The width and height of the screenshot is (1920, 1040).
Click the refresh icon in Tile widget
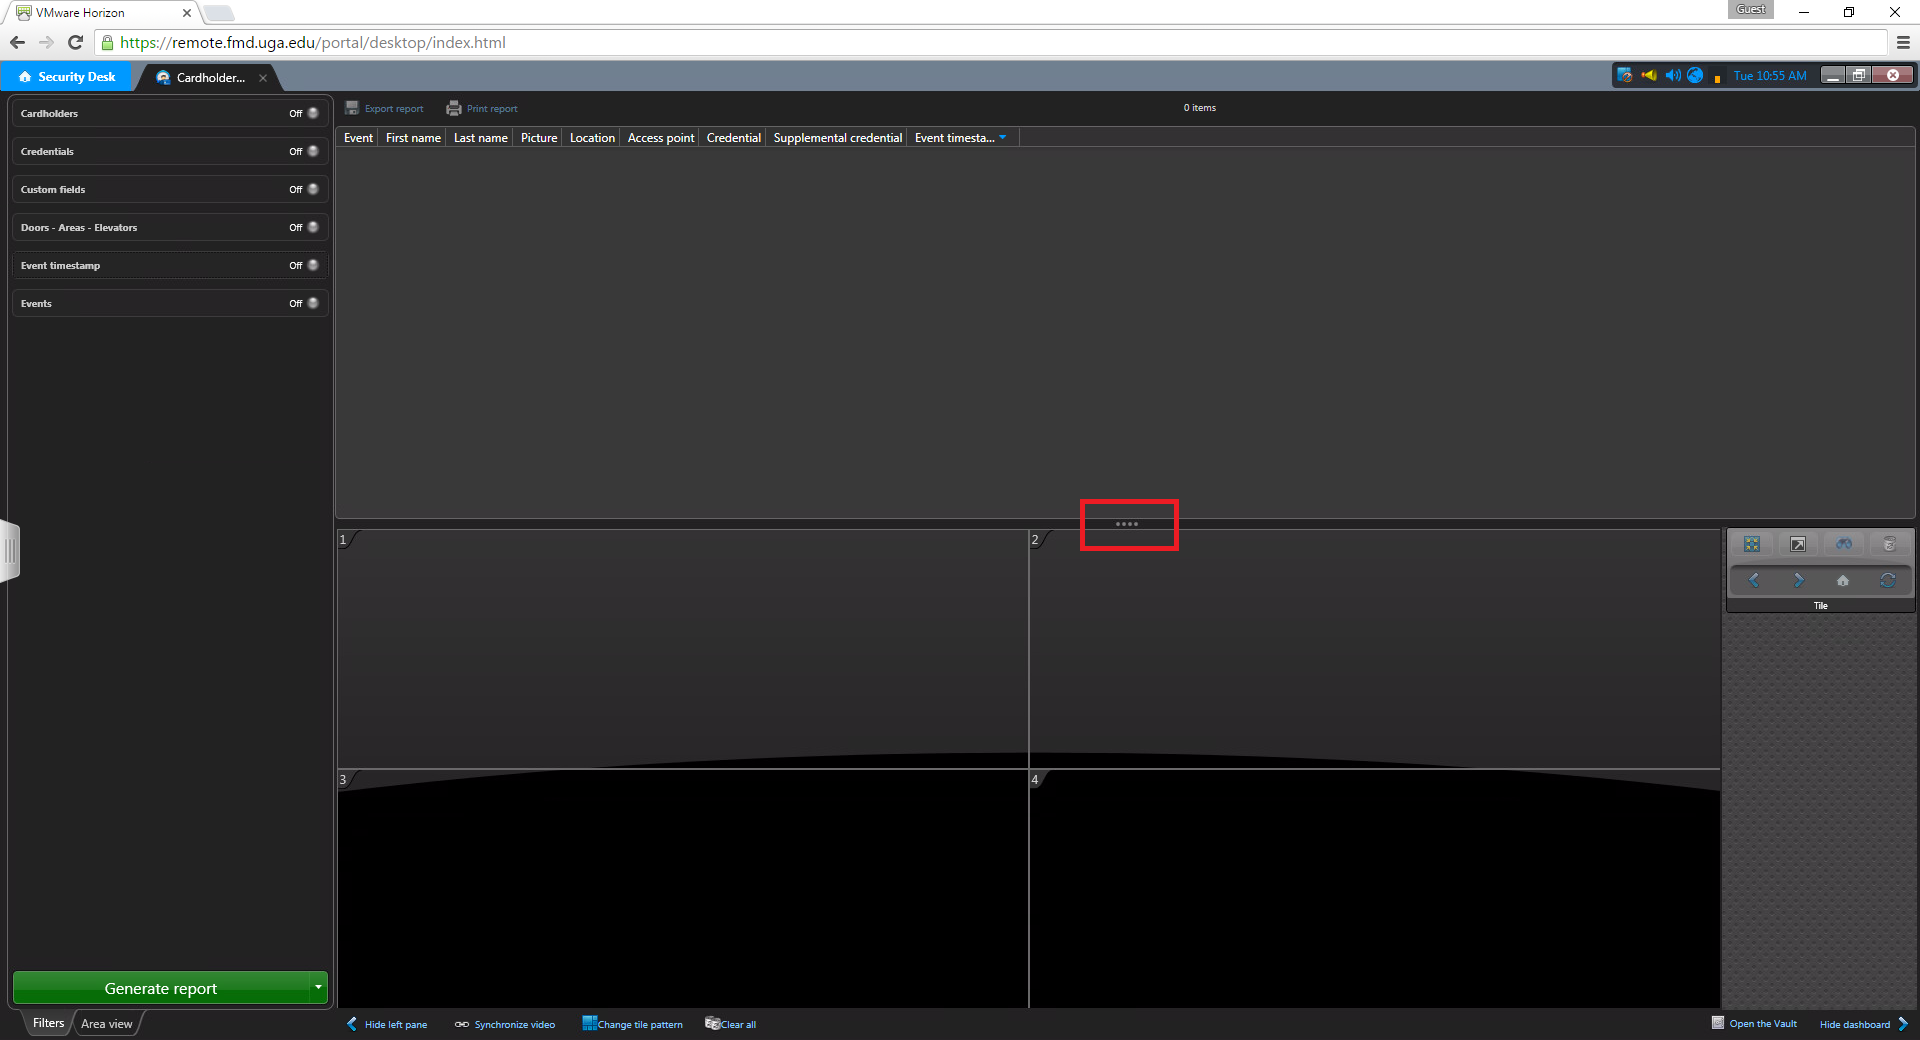1887,580
